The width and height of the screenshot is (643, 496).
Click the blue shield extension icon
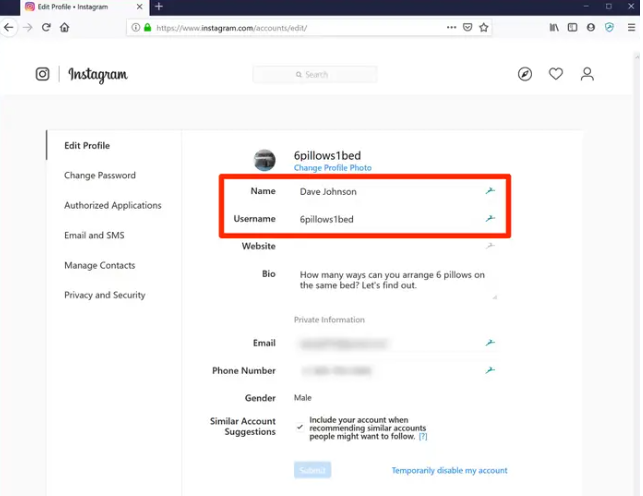pos(609,27)
